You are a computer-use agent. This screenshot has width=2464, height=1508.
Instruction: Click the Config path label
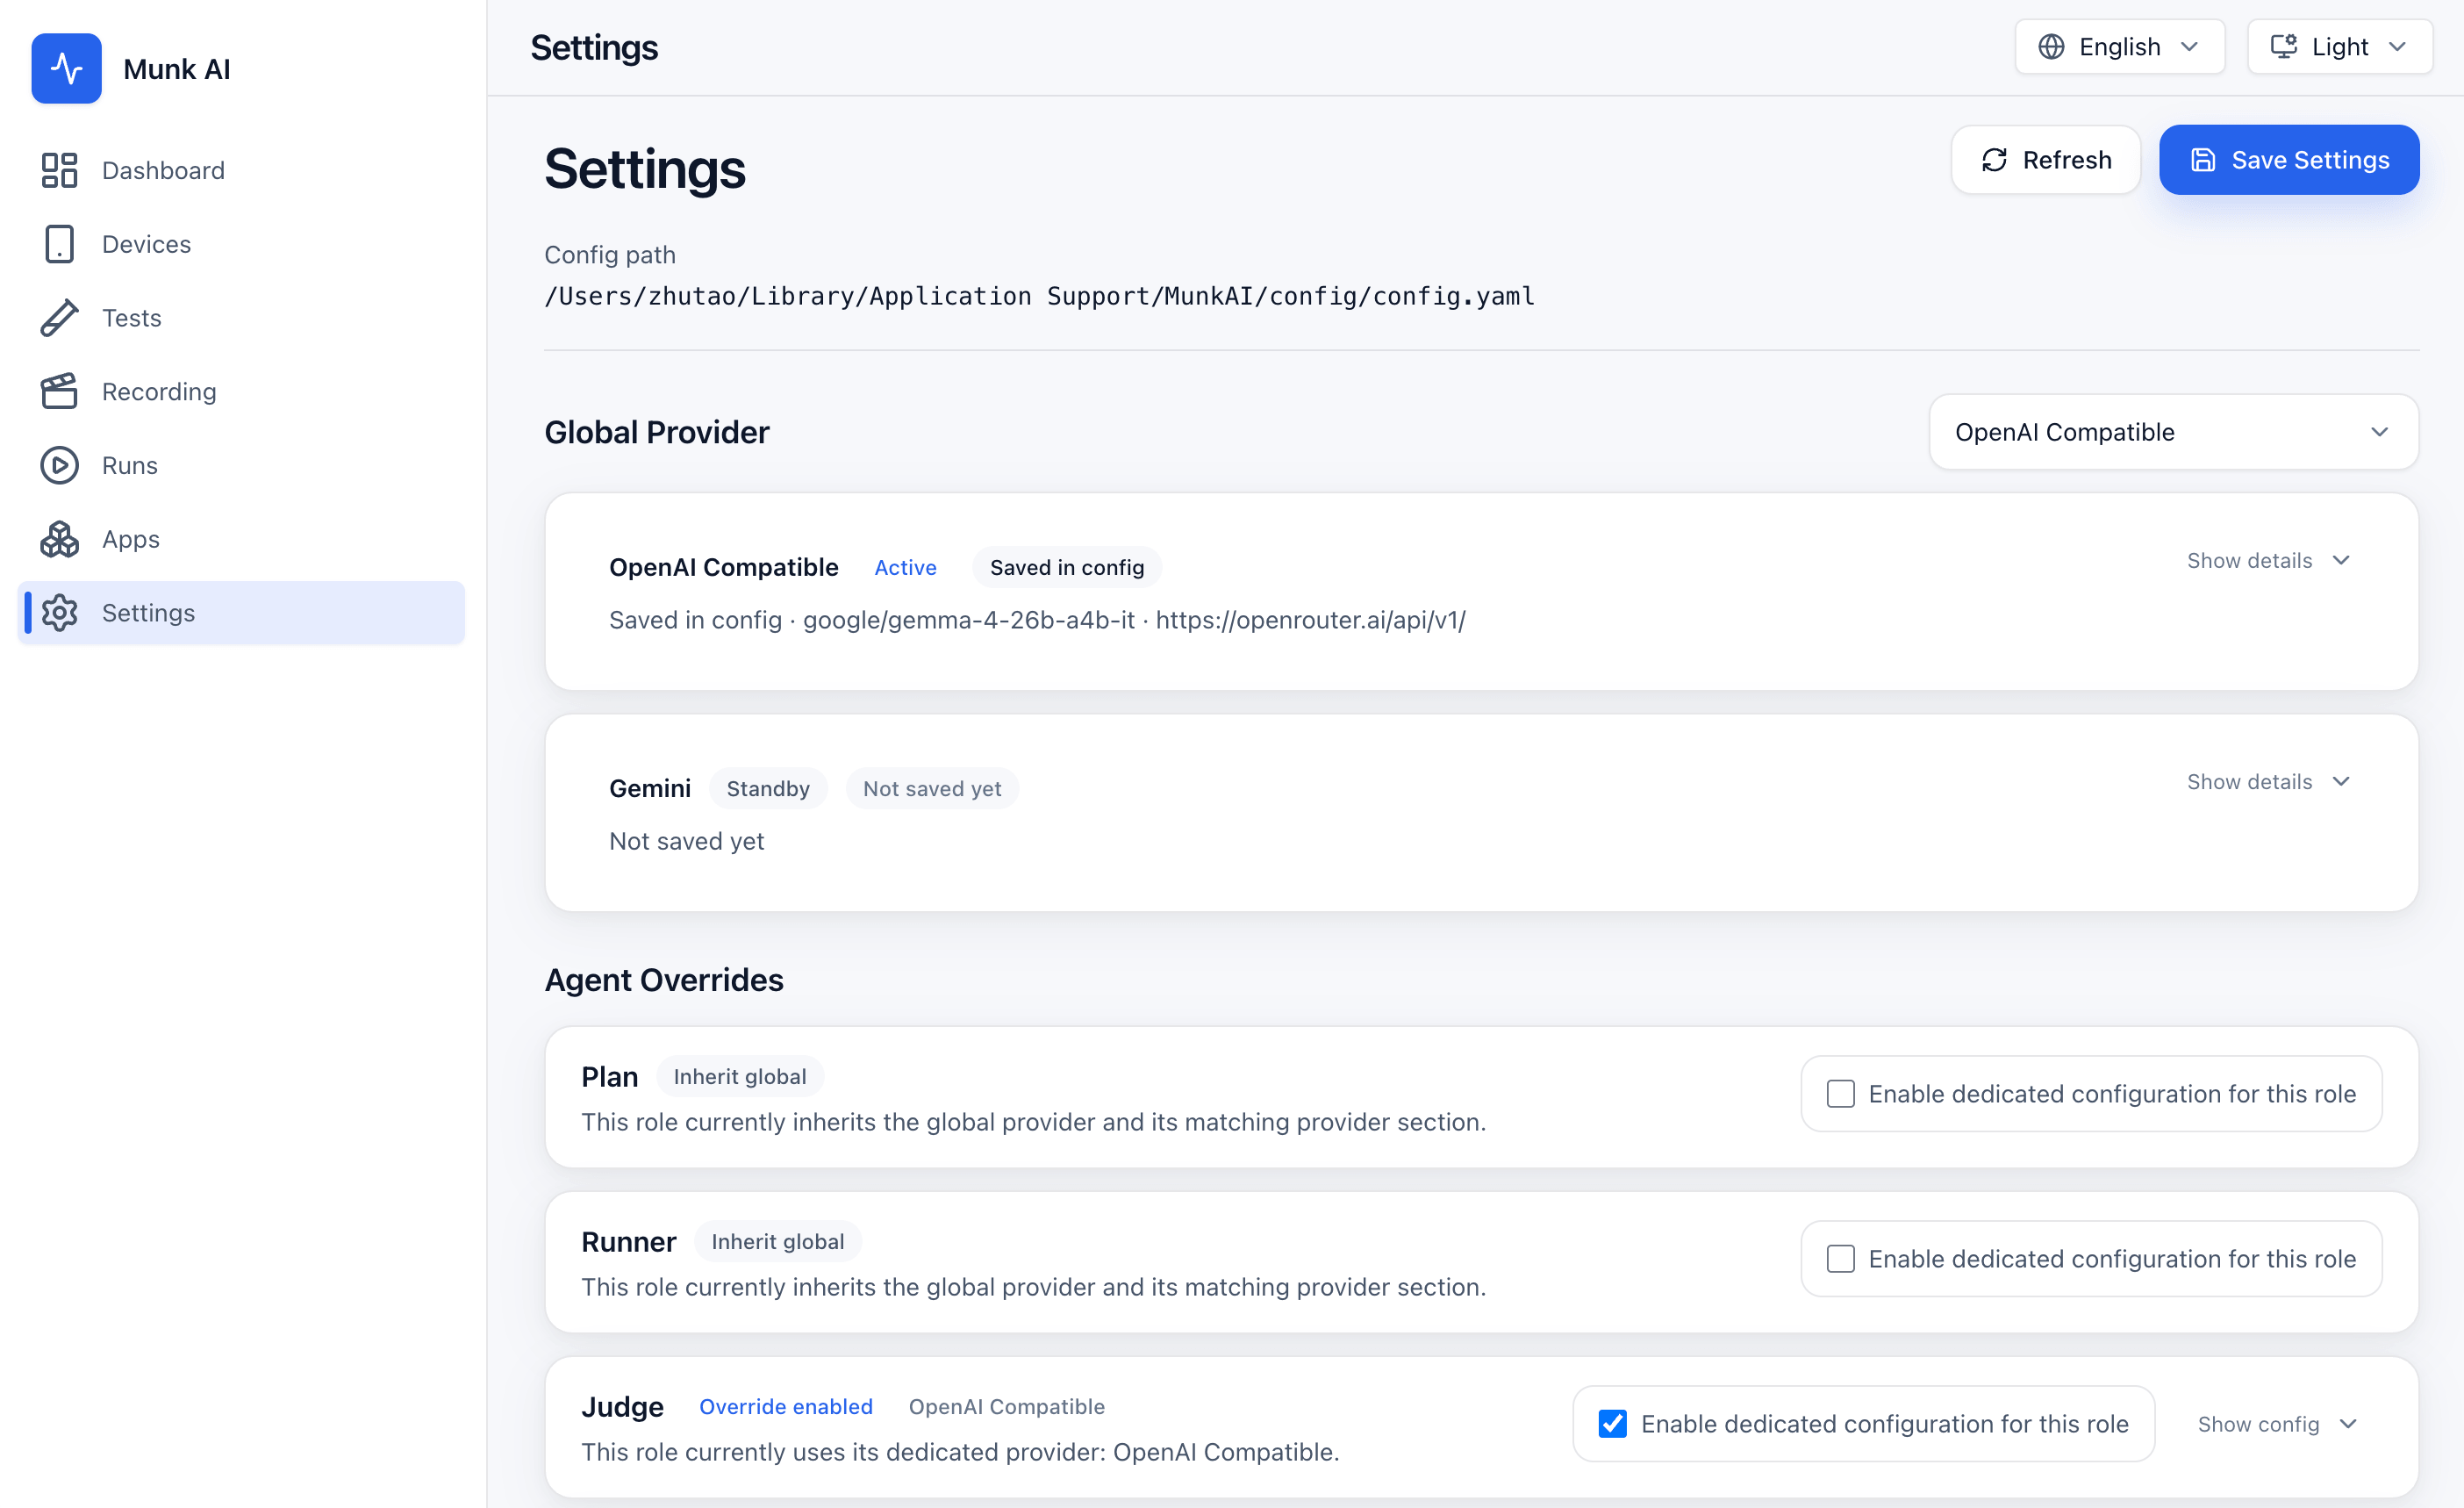pyautogui.click(x=609, y=255)
